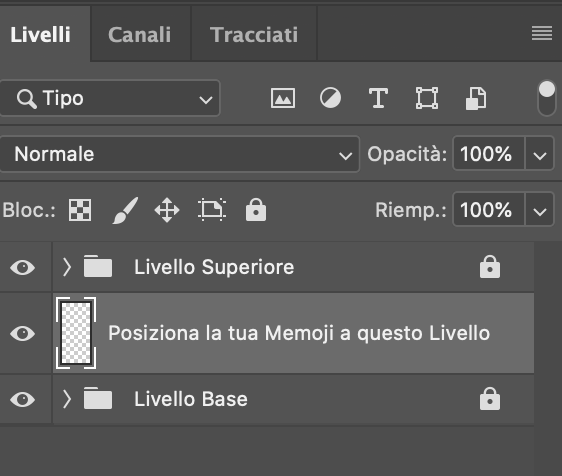Hide the Livello Superiore group
The image size is (562, 476).
pyautogui.click(x=23, y=267)
